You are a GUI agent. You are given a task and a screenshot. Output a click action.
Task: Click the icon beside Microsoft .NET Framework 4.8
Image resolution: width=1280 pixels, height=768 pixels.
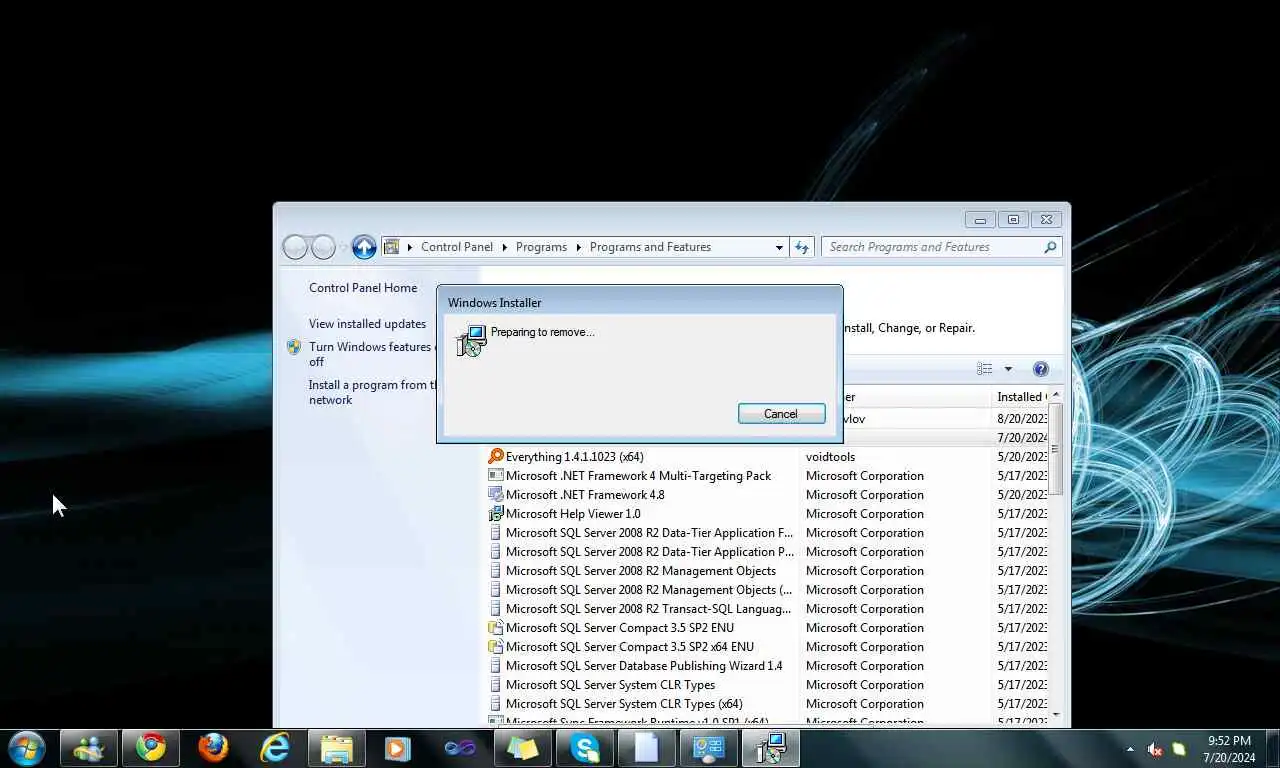[x=495, y=495]
